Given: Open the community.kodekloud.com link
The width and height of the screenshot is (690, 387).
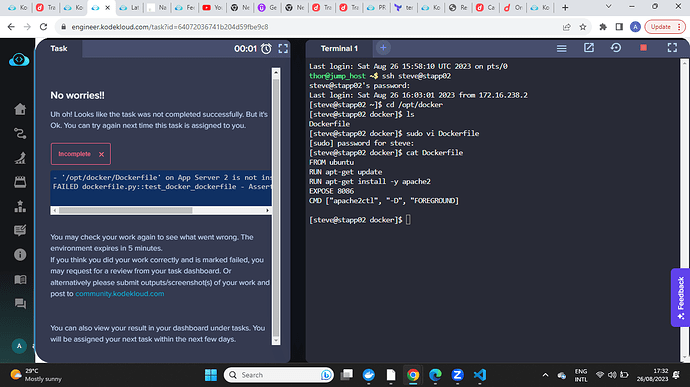Looking at the screenshot, I should 120,294.
